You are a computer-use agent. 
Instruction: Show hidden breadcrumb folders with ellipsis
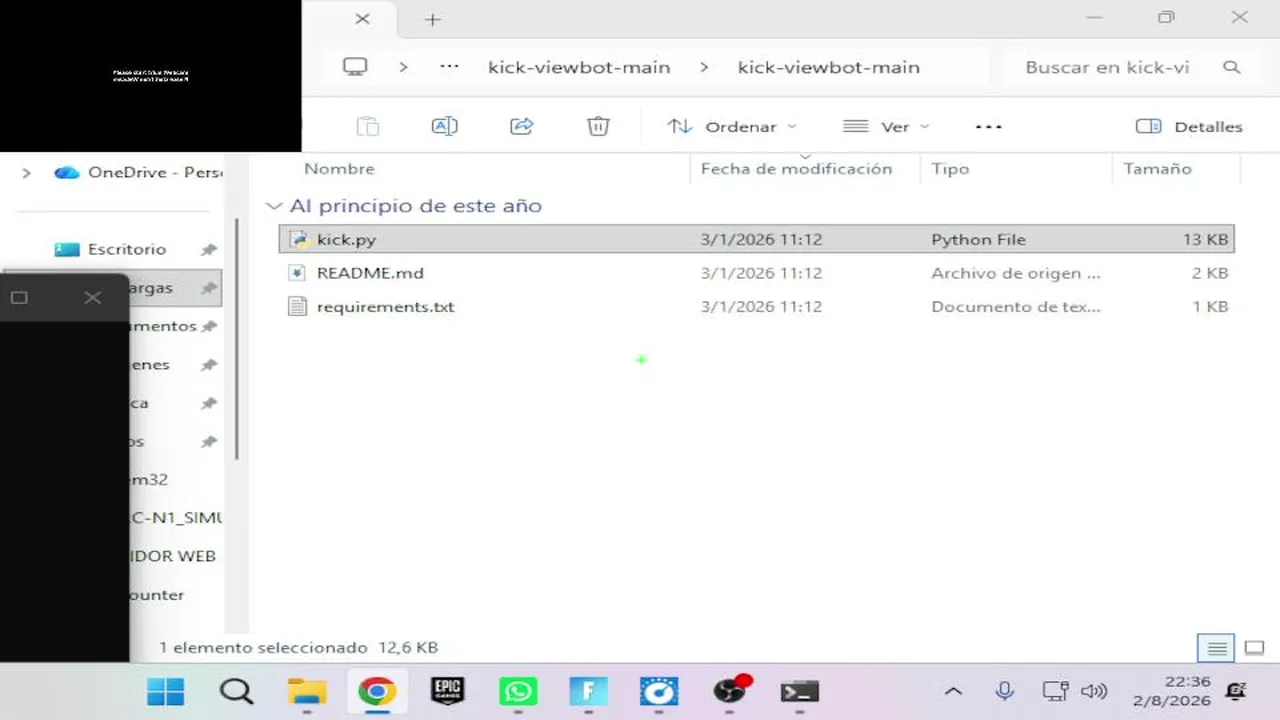click(x=449, y=67)
